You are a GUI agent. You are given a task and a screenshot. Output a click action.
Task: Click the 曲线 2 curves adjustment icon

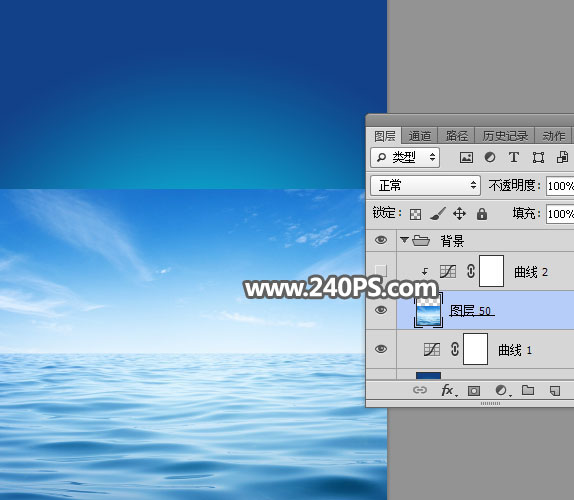point(448,271)
